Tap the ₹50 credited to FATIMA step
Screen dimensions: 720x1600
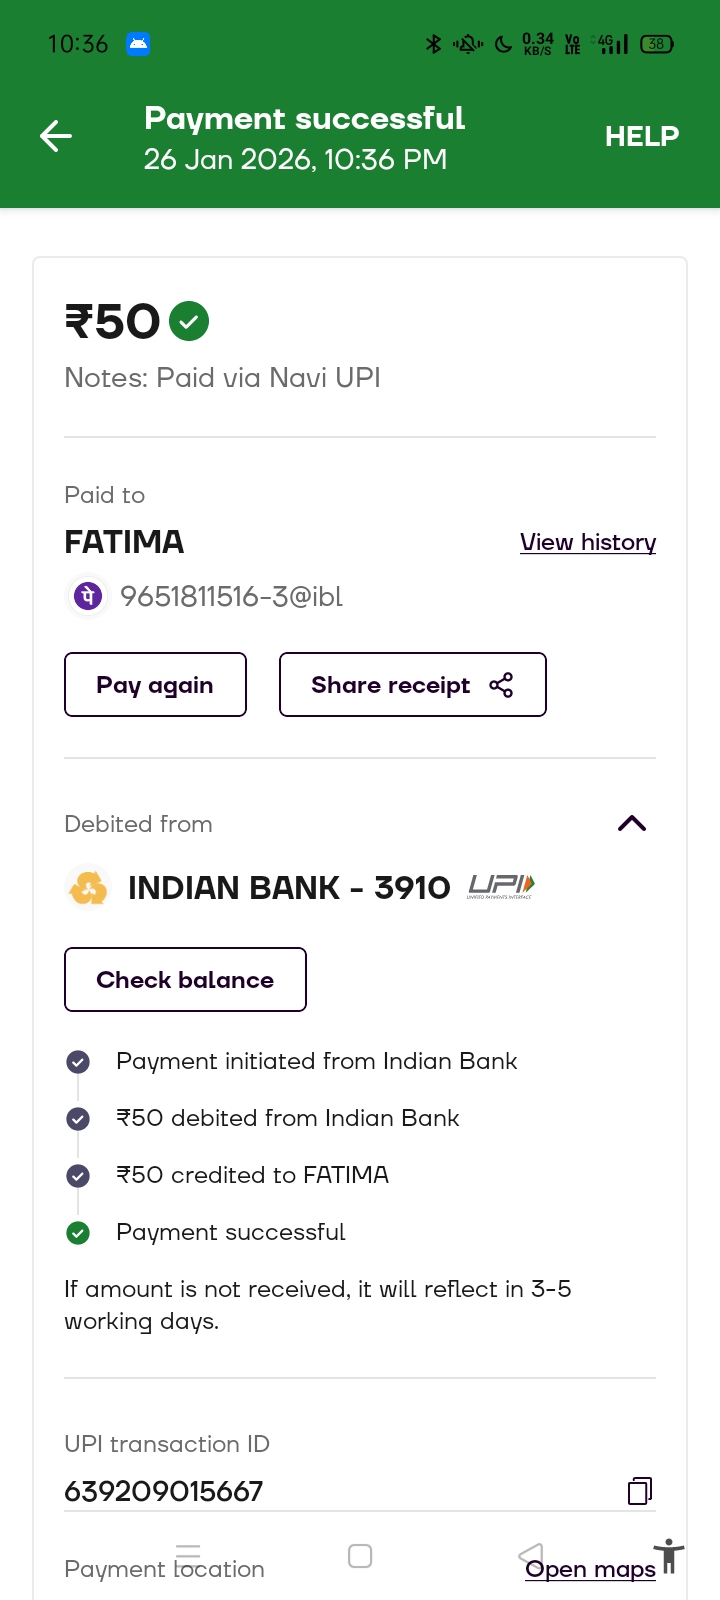coord(252,1175)
